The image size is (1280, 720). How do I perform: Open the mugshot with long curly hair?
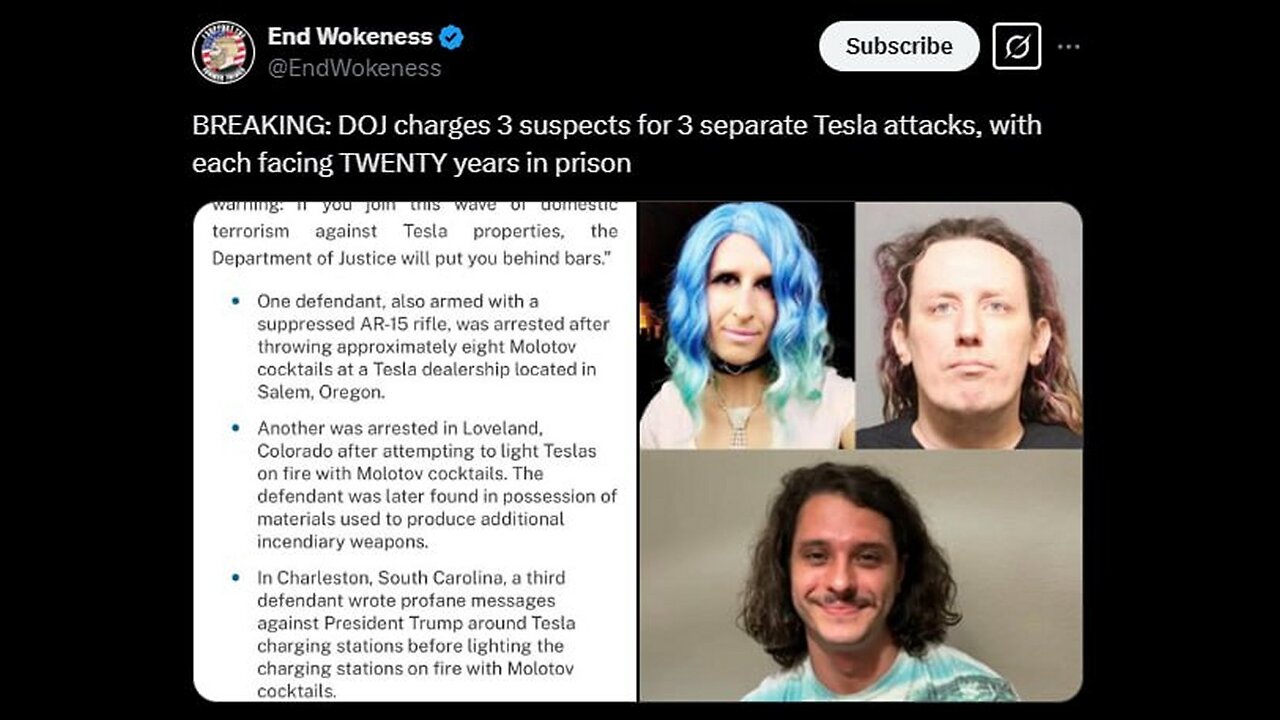969,325
